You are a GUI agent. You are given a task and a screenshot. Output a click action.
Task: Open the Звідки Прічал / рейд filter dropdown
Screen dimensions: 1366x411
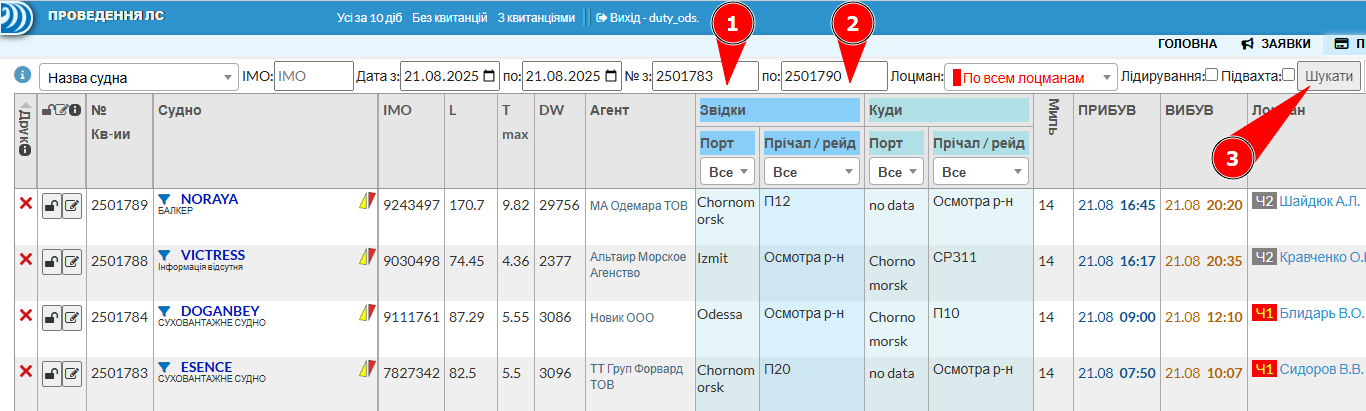click(x=811, y=172)
